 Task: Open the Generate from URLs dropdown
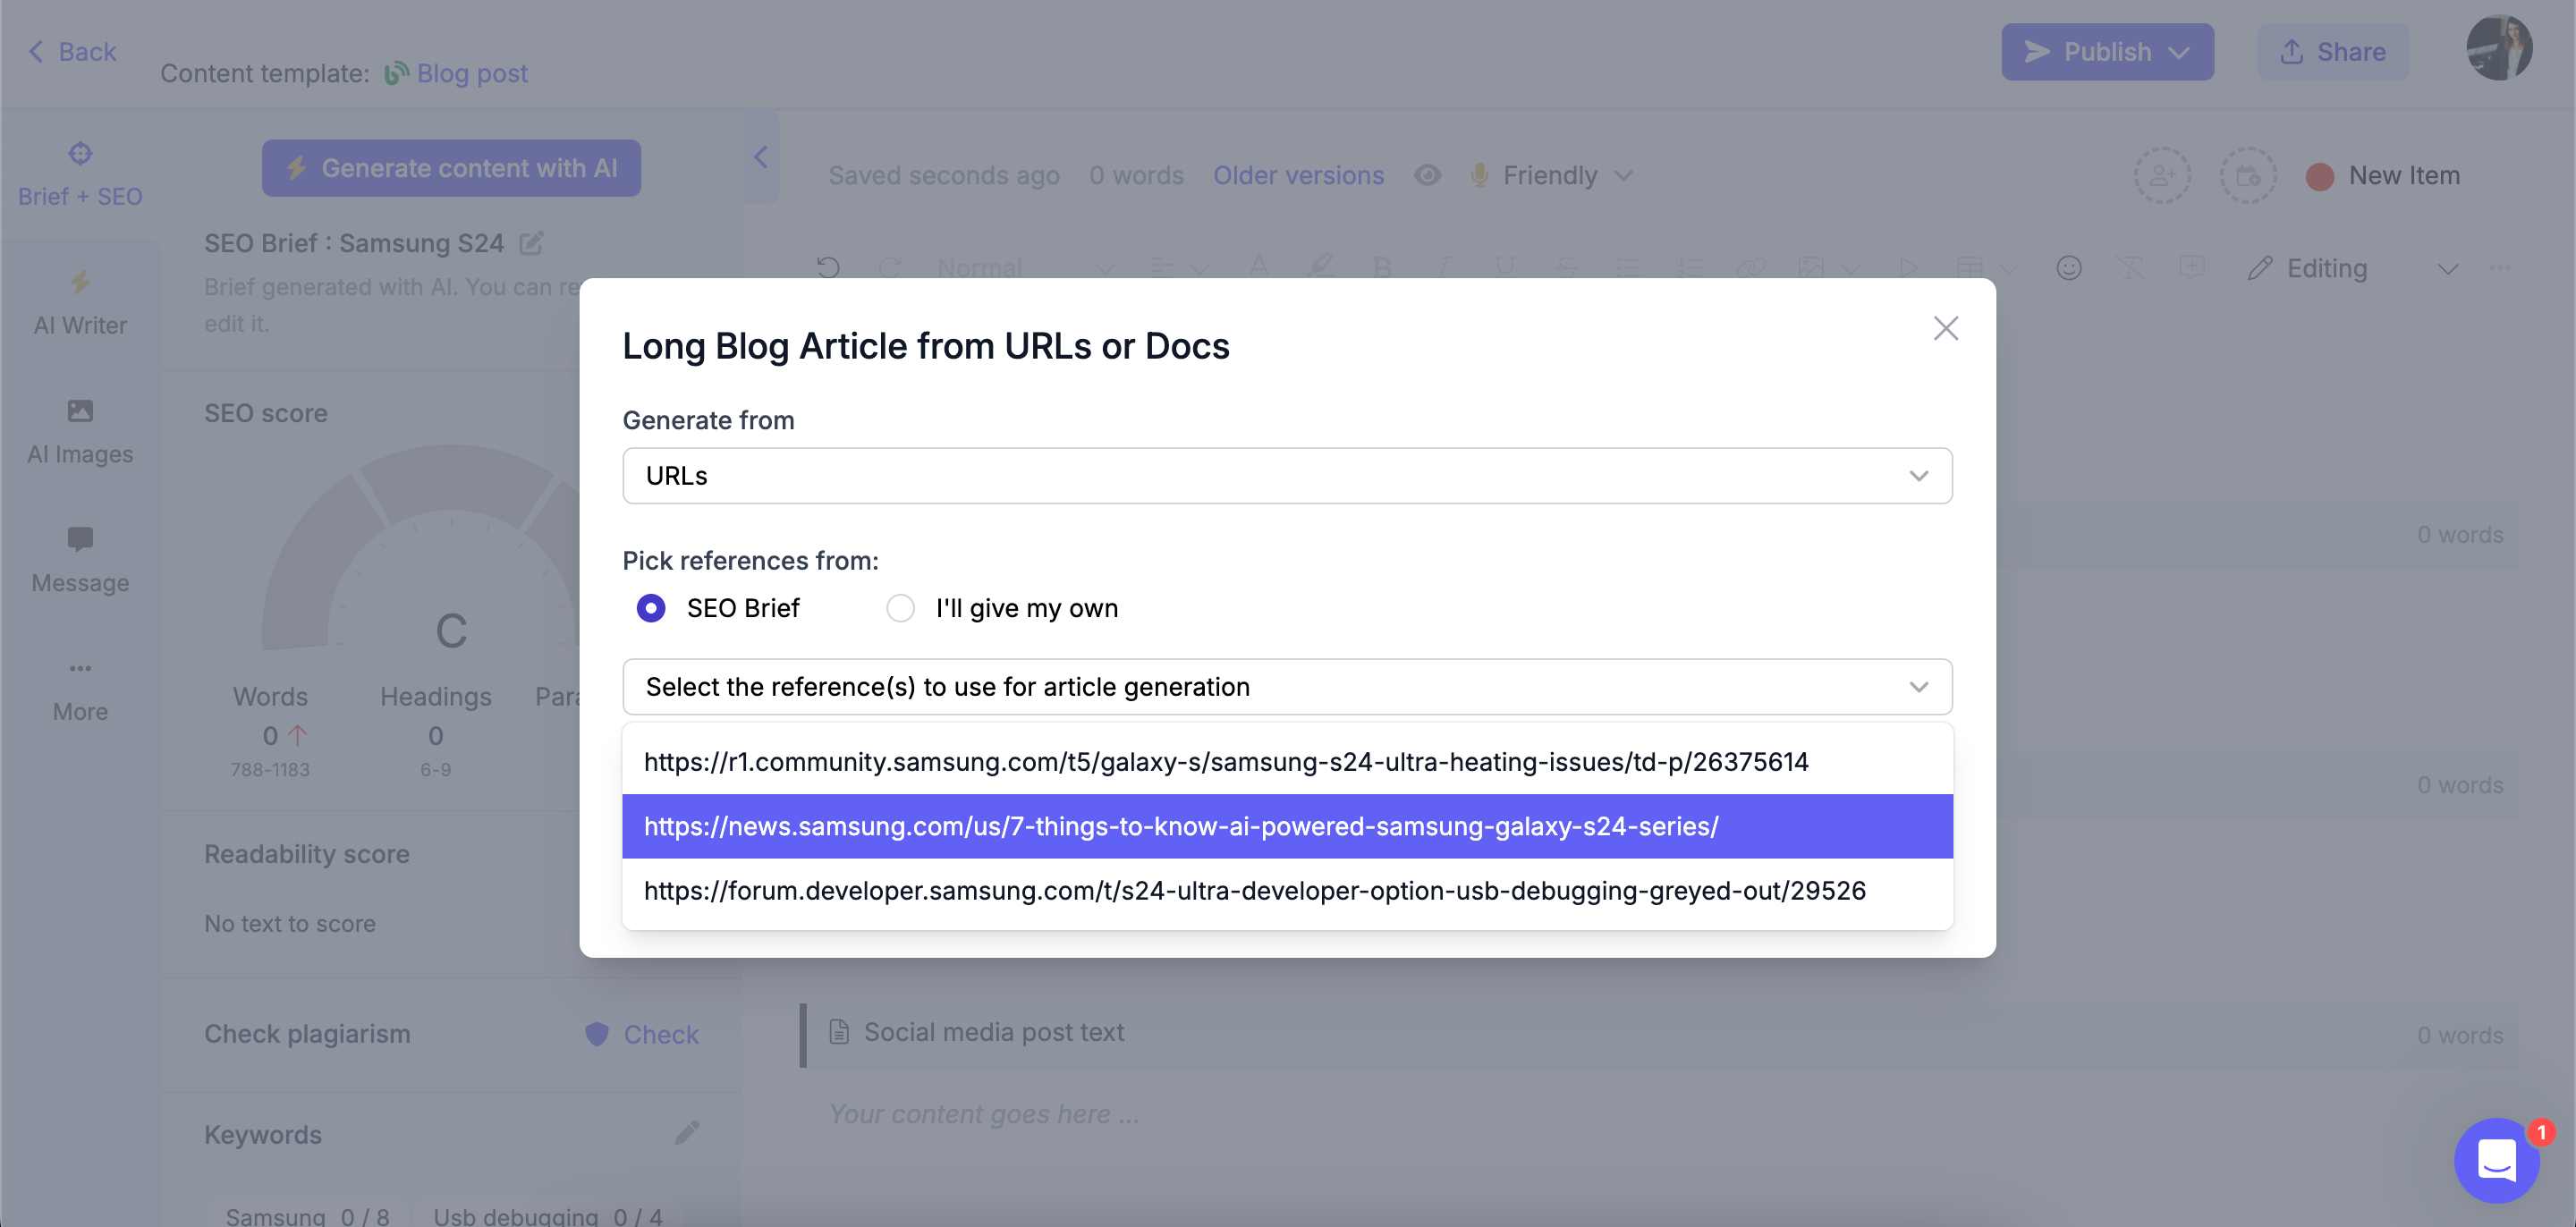[x=1287, y=475]
